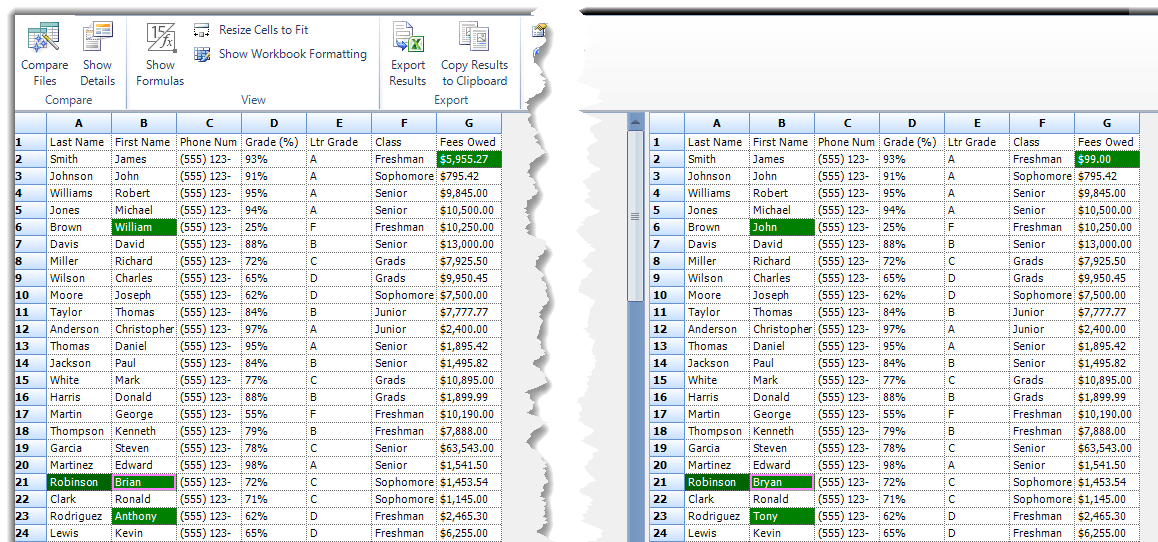Select highlighted John cell in Brown row, right grid

(x=782, y=227)
